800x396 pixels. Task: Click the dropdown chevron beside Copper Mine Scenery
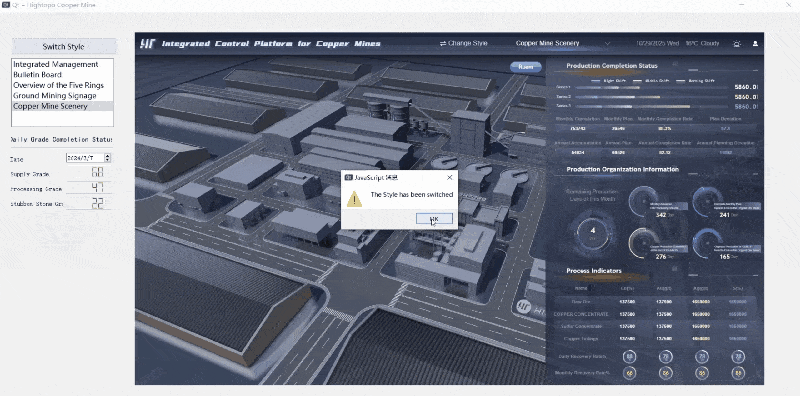607,43
